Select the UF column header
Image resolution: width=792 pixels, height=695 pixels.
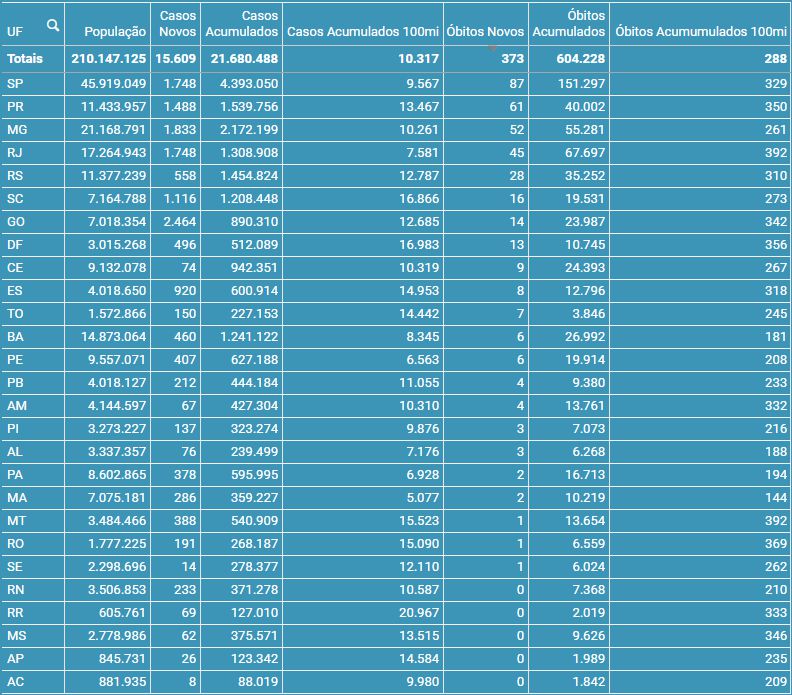(x=16, y=32)
